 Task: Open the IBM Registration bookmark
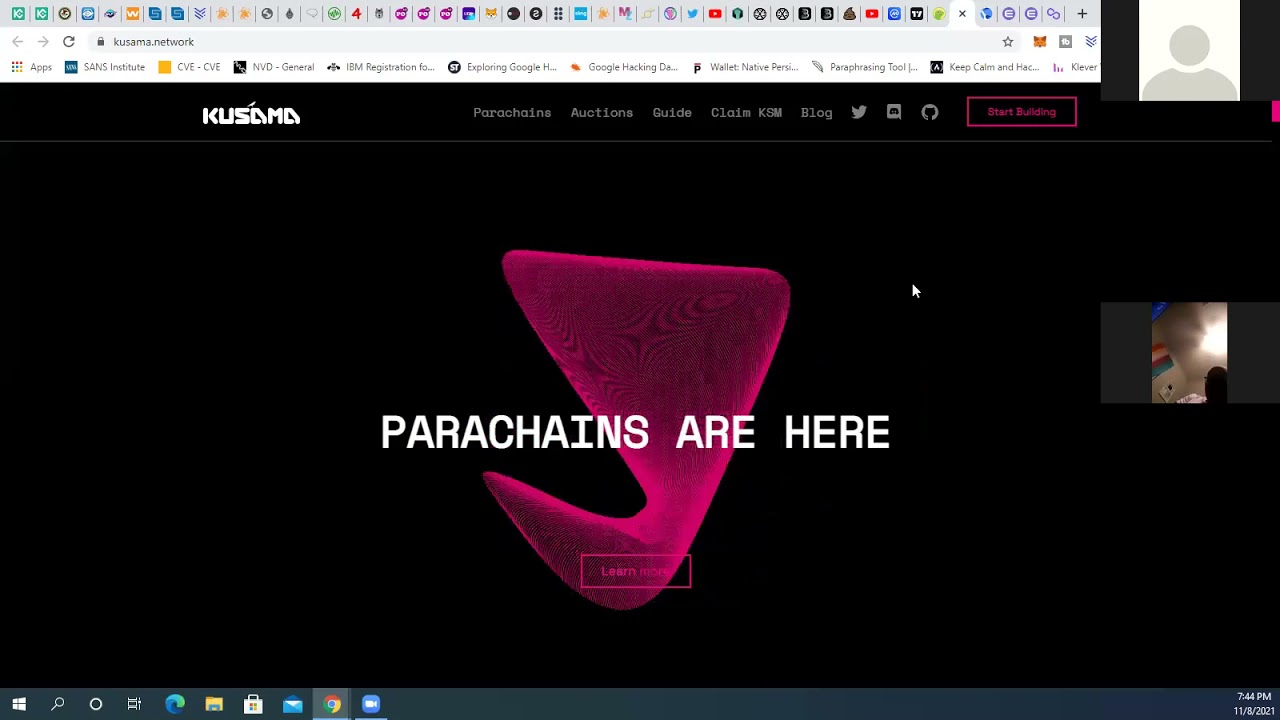click(381, 67)
